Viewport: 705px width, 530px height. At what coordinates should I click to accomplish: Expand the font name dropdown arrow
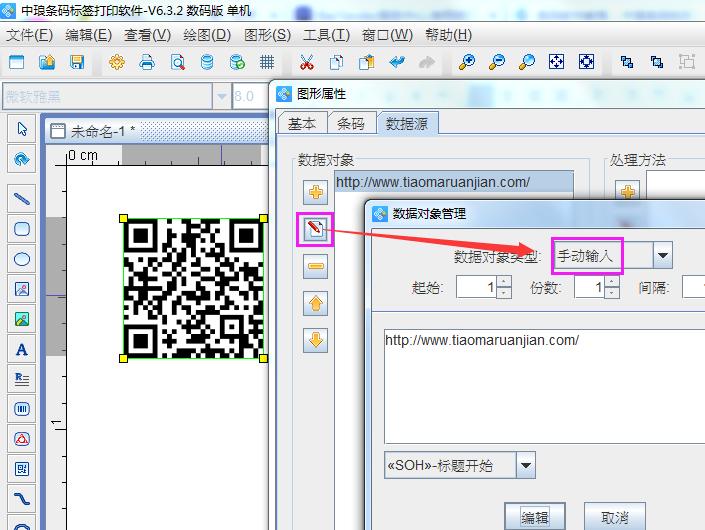pyautogui.click(x=222, y=96)
